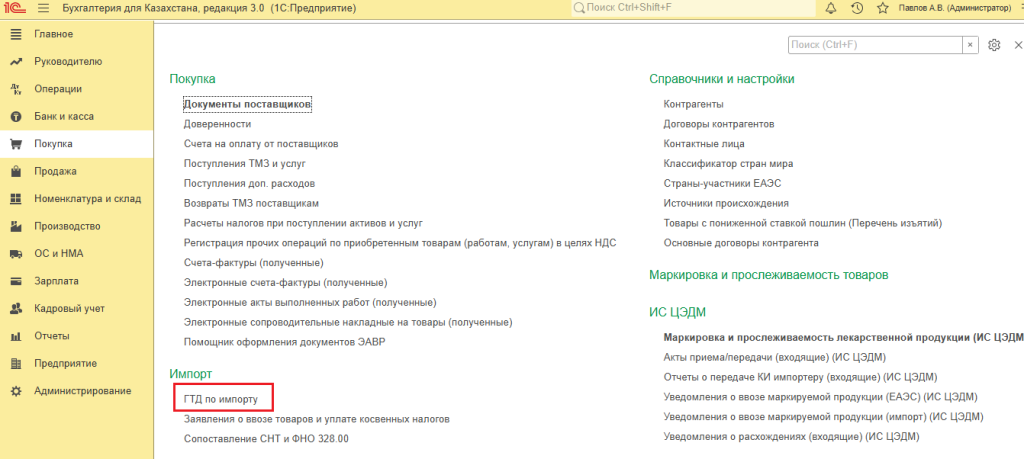Image resolution: width=1024 pixels, height=459 pixels.
Task: Click the Руководителю chart icon
Action: pos(16,61)
